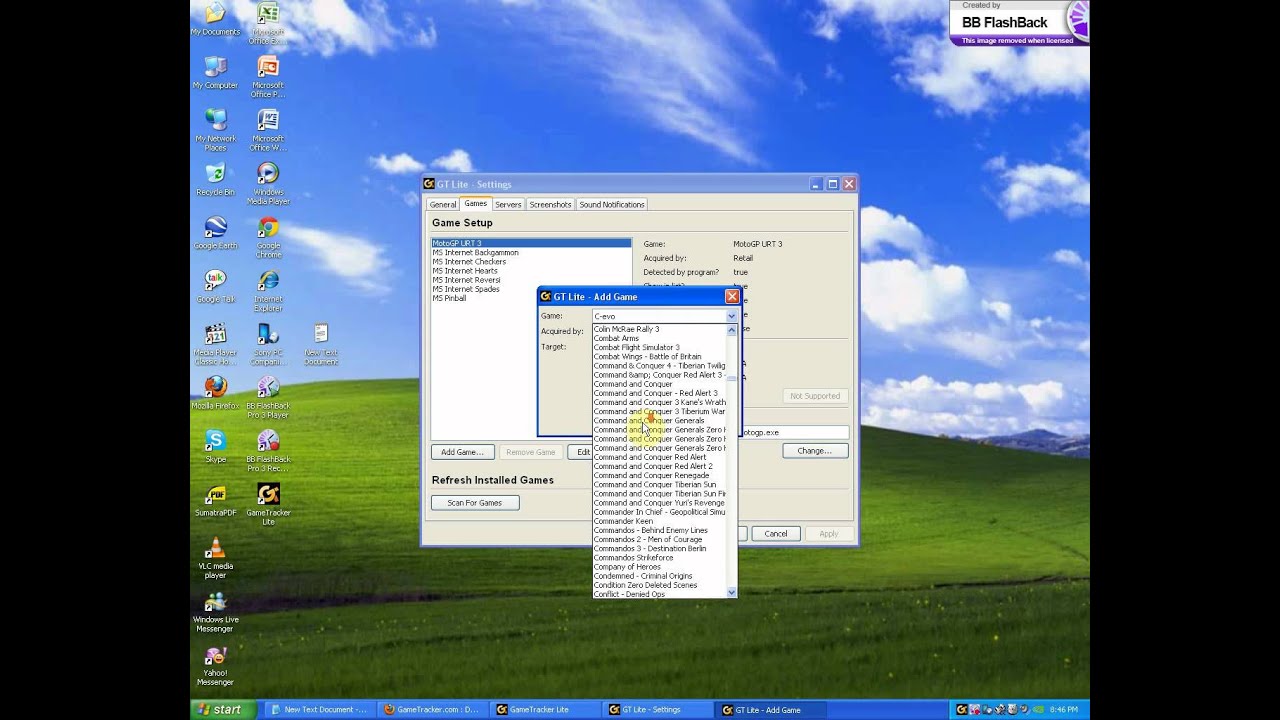Click scroll-up arrow in game list
This screenshot has width=1280, height=720.
click(x=731, y=329)
